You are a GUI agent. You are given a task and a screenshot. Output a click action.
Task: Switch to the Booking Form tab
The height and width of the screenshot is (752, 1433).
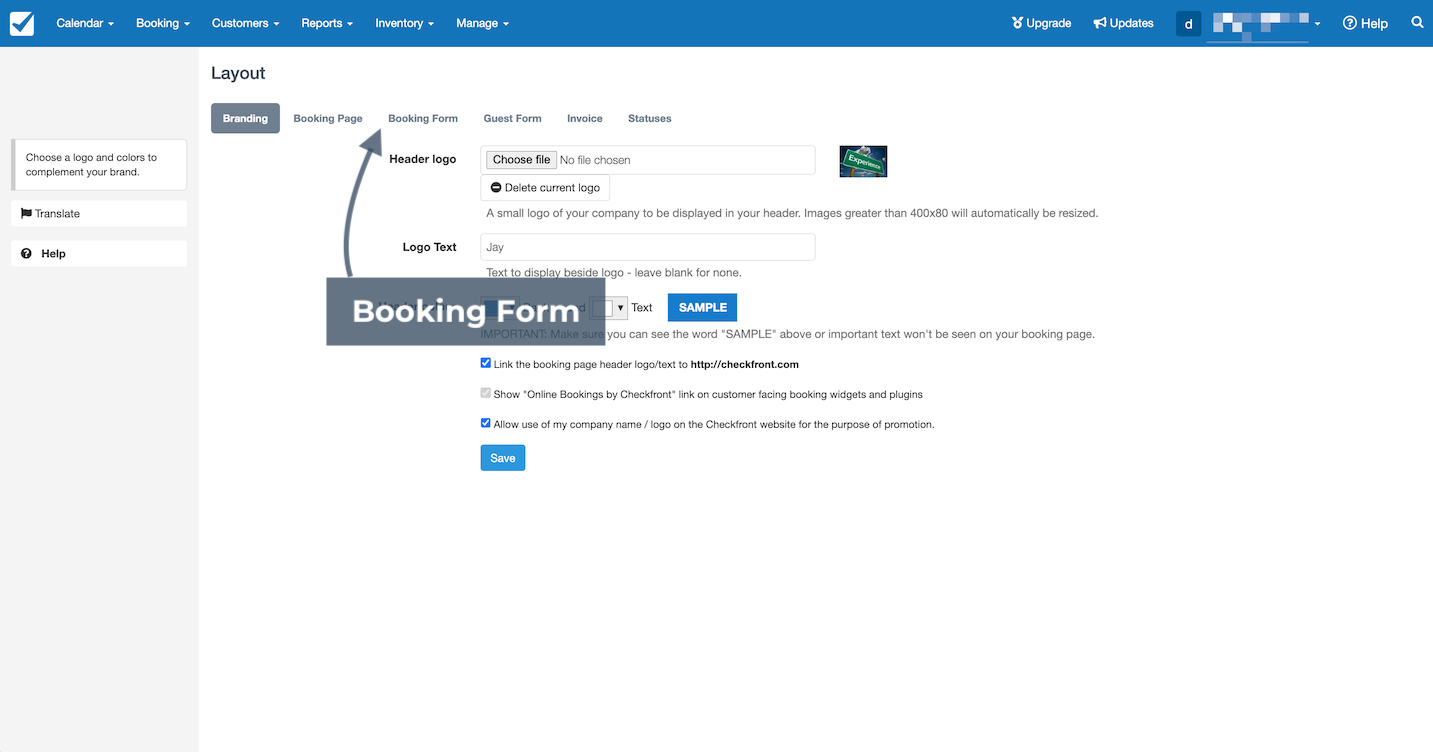click(x=423, y=118)
